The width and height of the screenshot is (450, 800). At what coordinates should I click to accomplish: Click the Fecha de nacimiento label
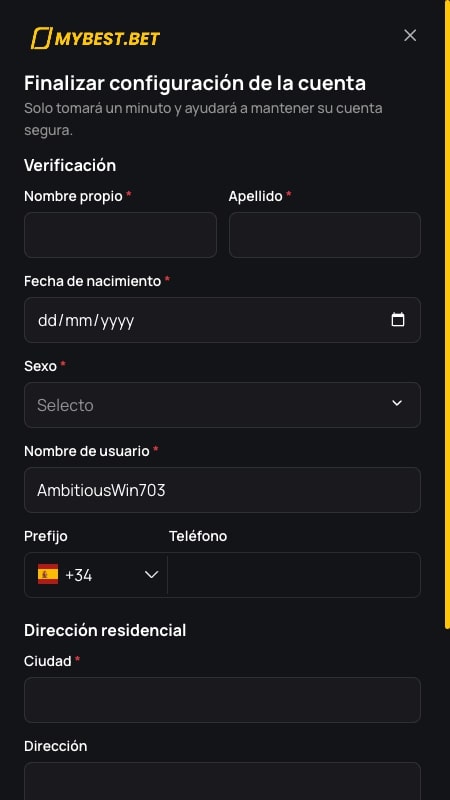coord(92,281)
